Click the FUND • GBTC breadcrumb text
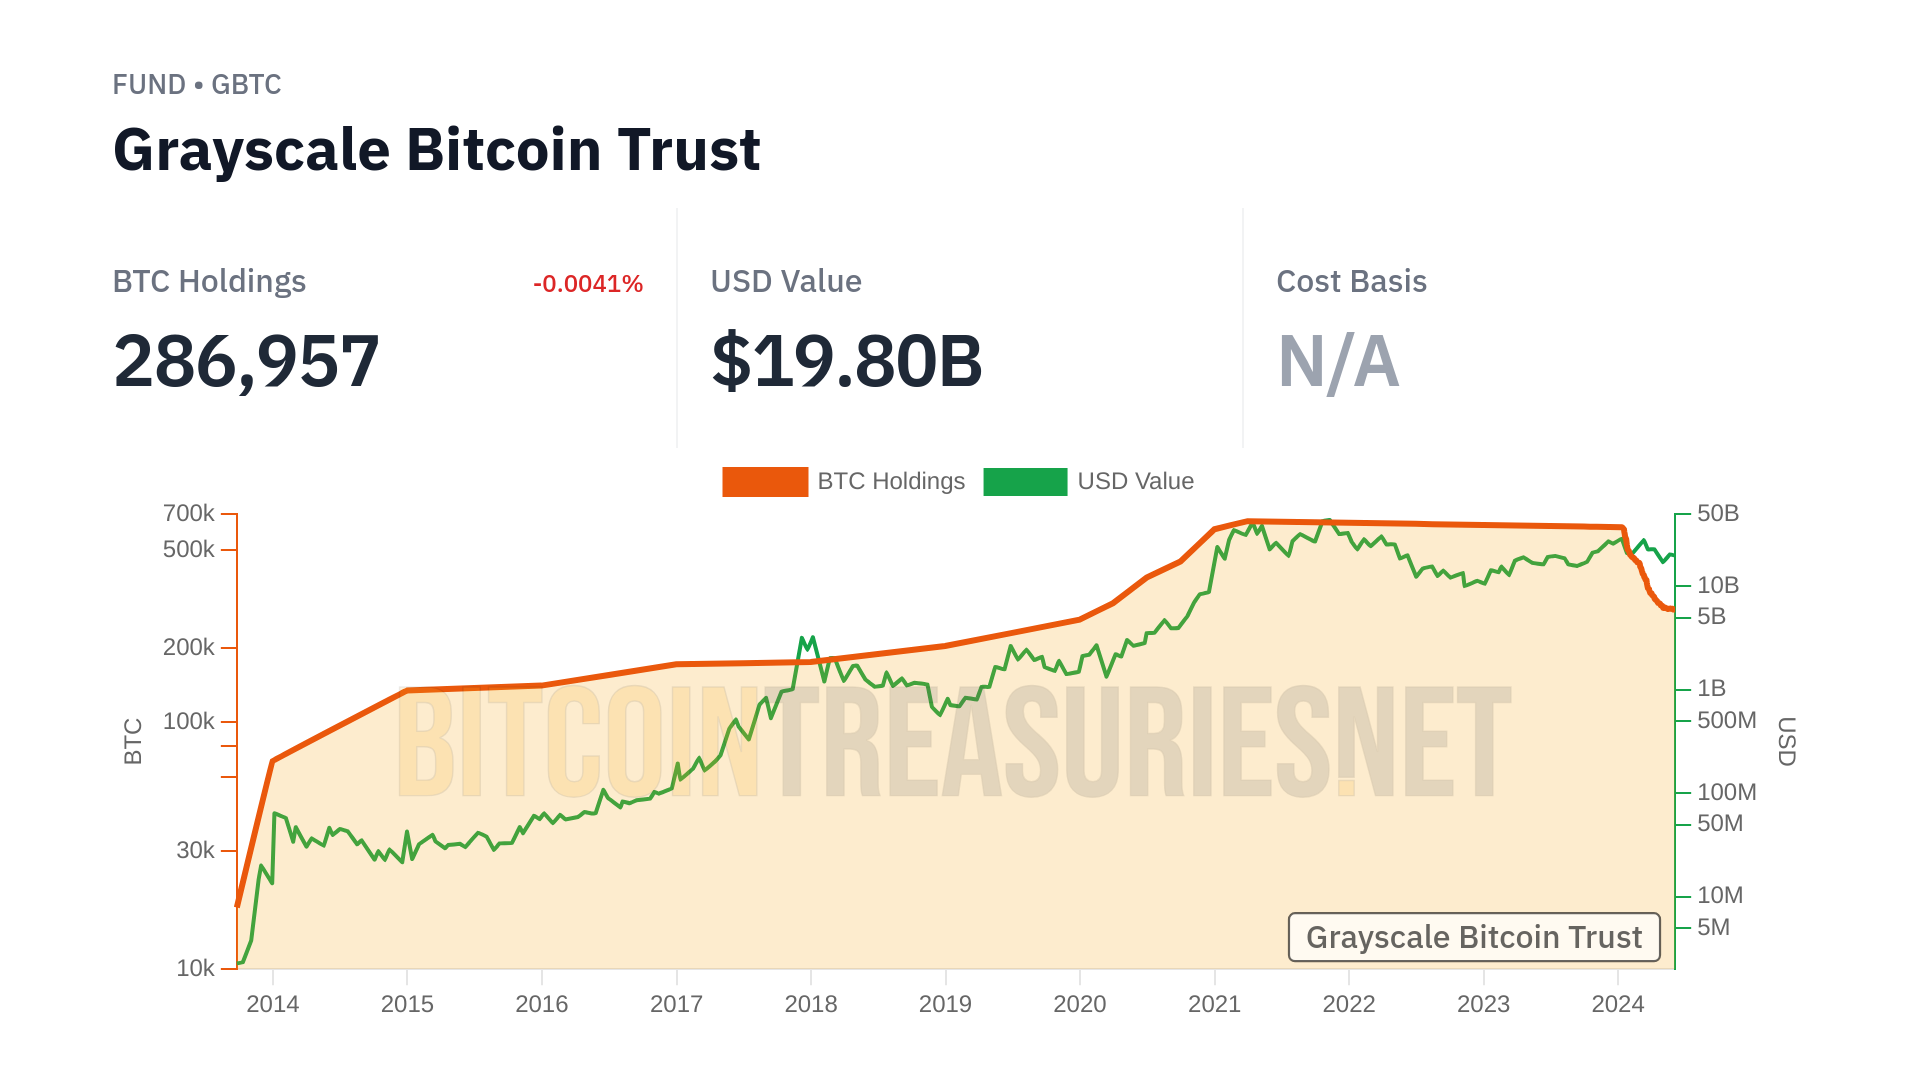1920x1080 pixels. 197,85
